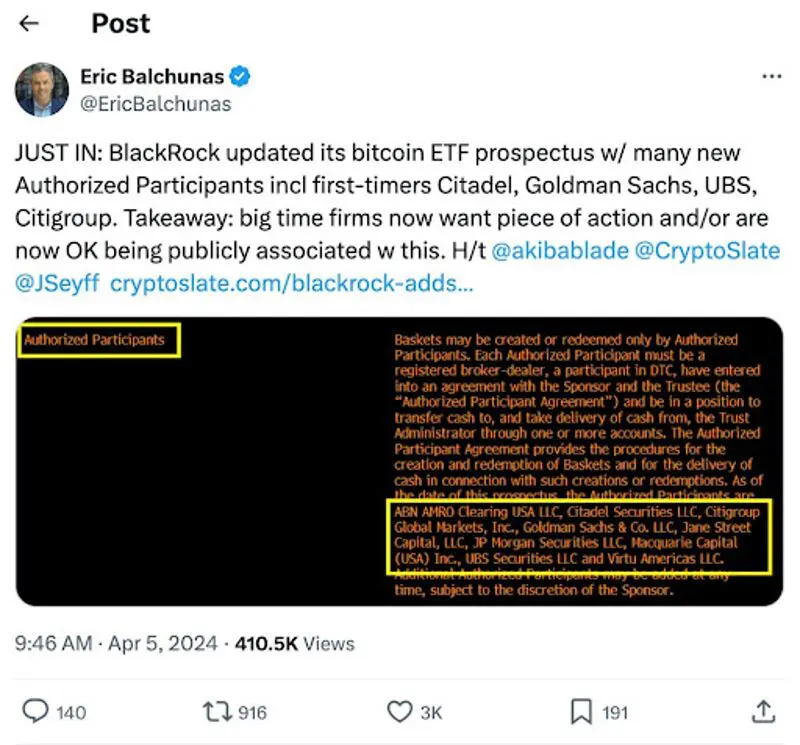Open the three-dot more options menu

coord(771,77)
